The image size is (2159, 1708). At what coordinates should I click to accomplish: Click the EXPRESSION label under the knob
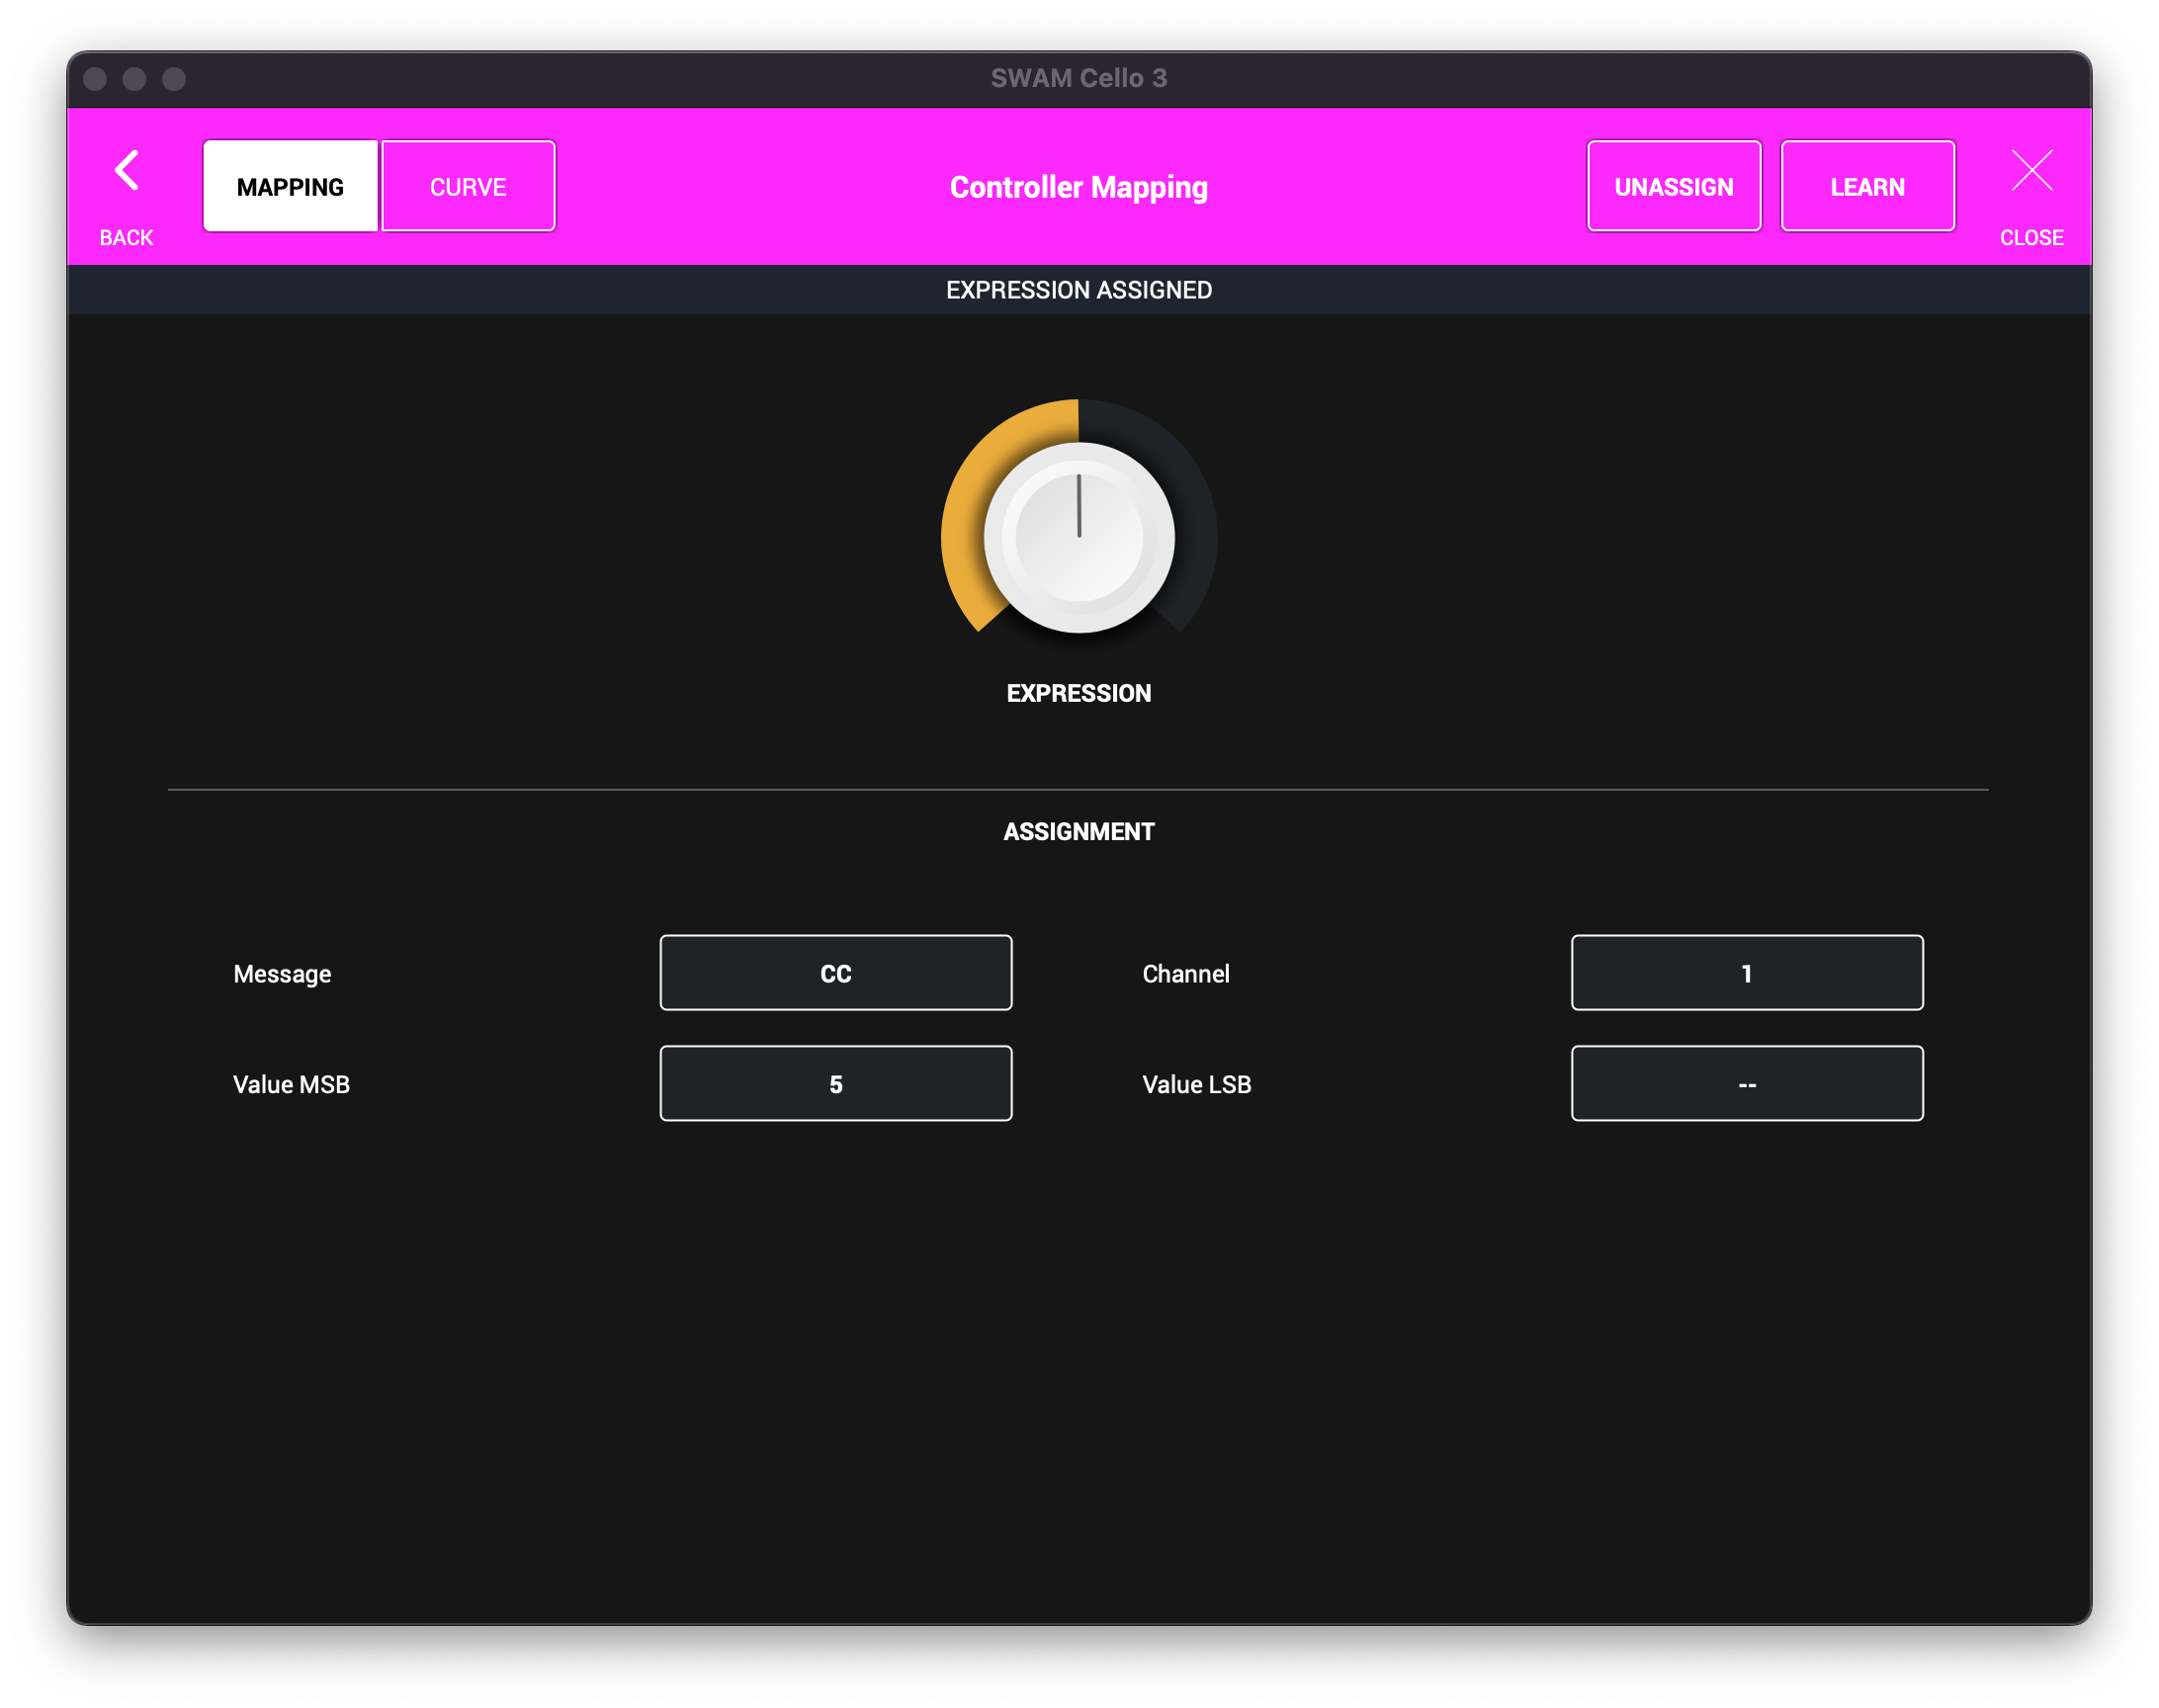(x=1078, y=693)
